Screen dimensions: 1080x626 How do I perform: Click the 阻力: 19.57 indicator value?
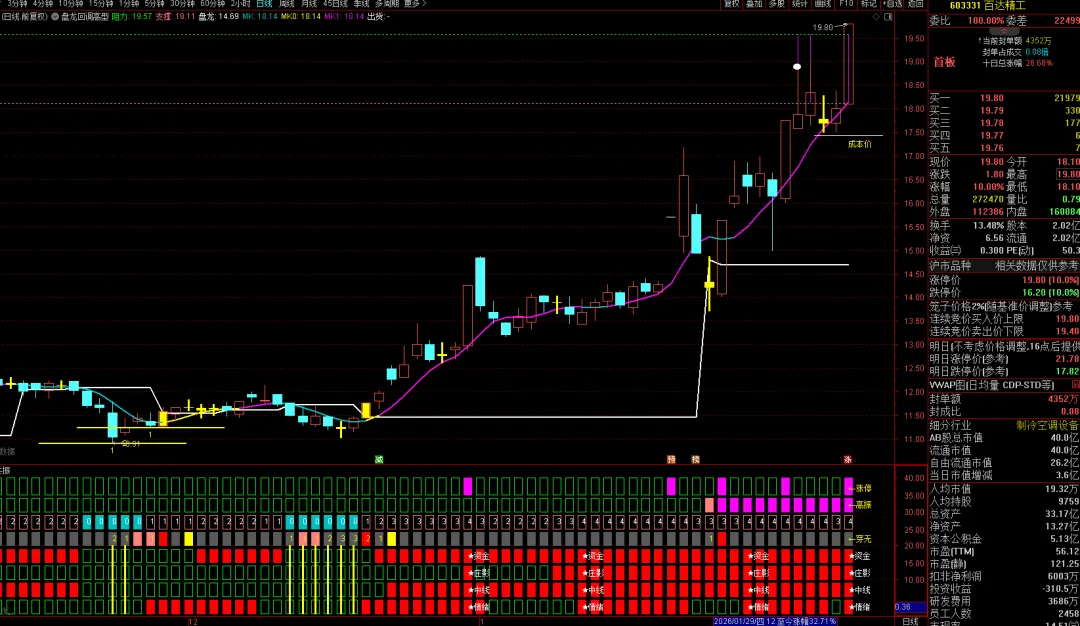coord(132,17)
